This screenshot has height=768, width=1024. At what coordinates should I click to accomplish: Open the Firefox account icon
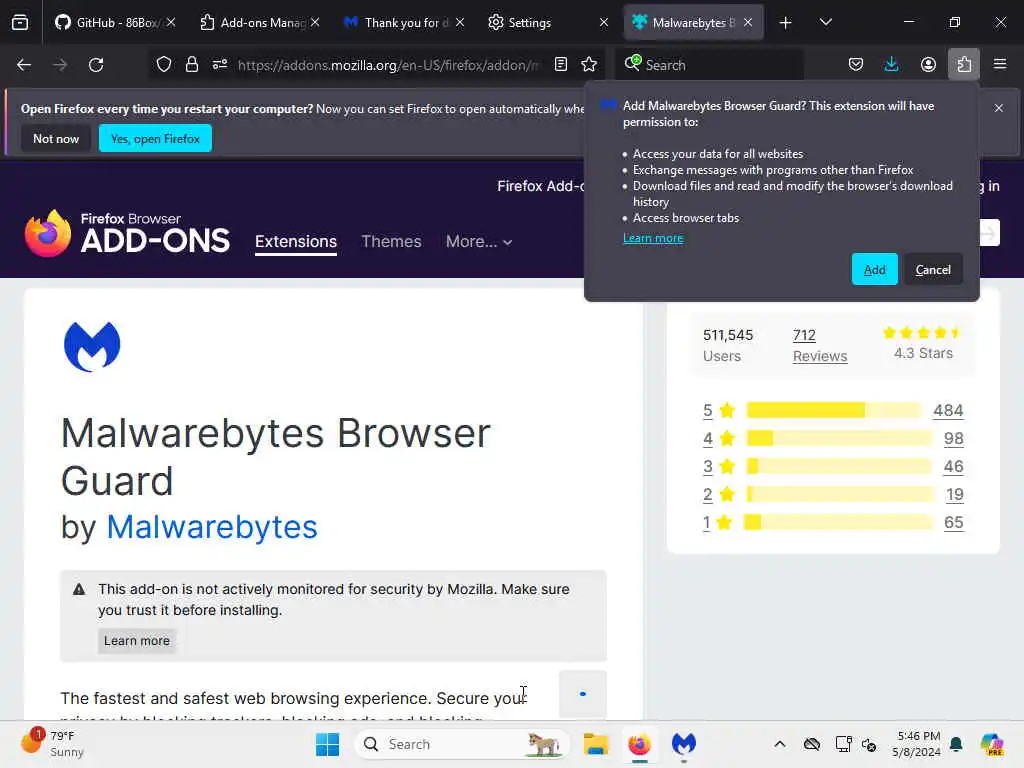928,65
